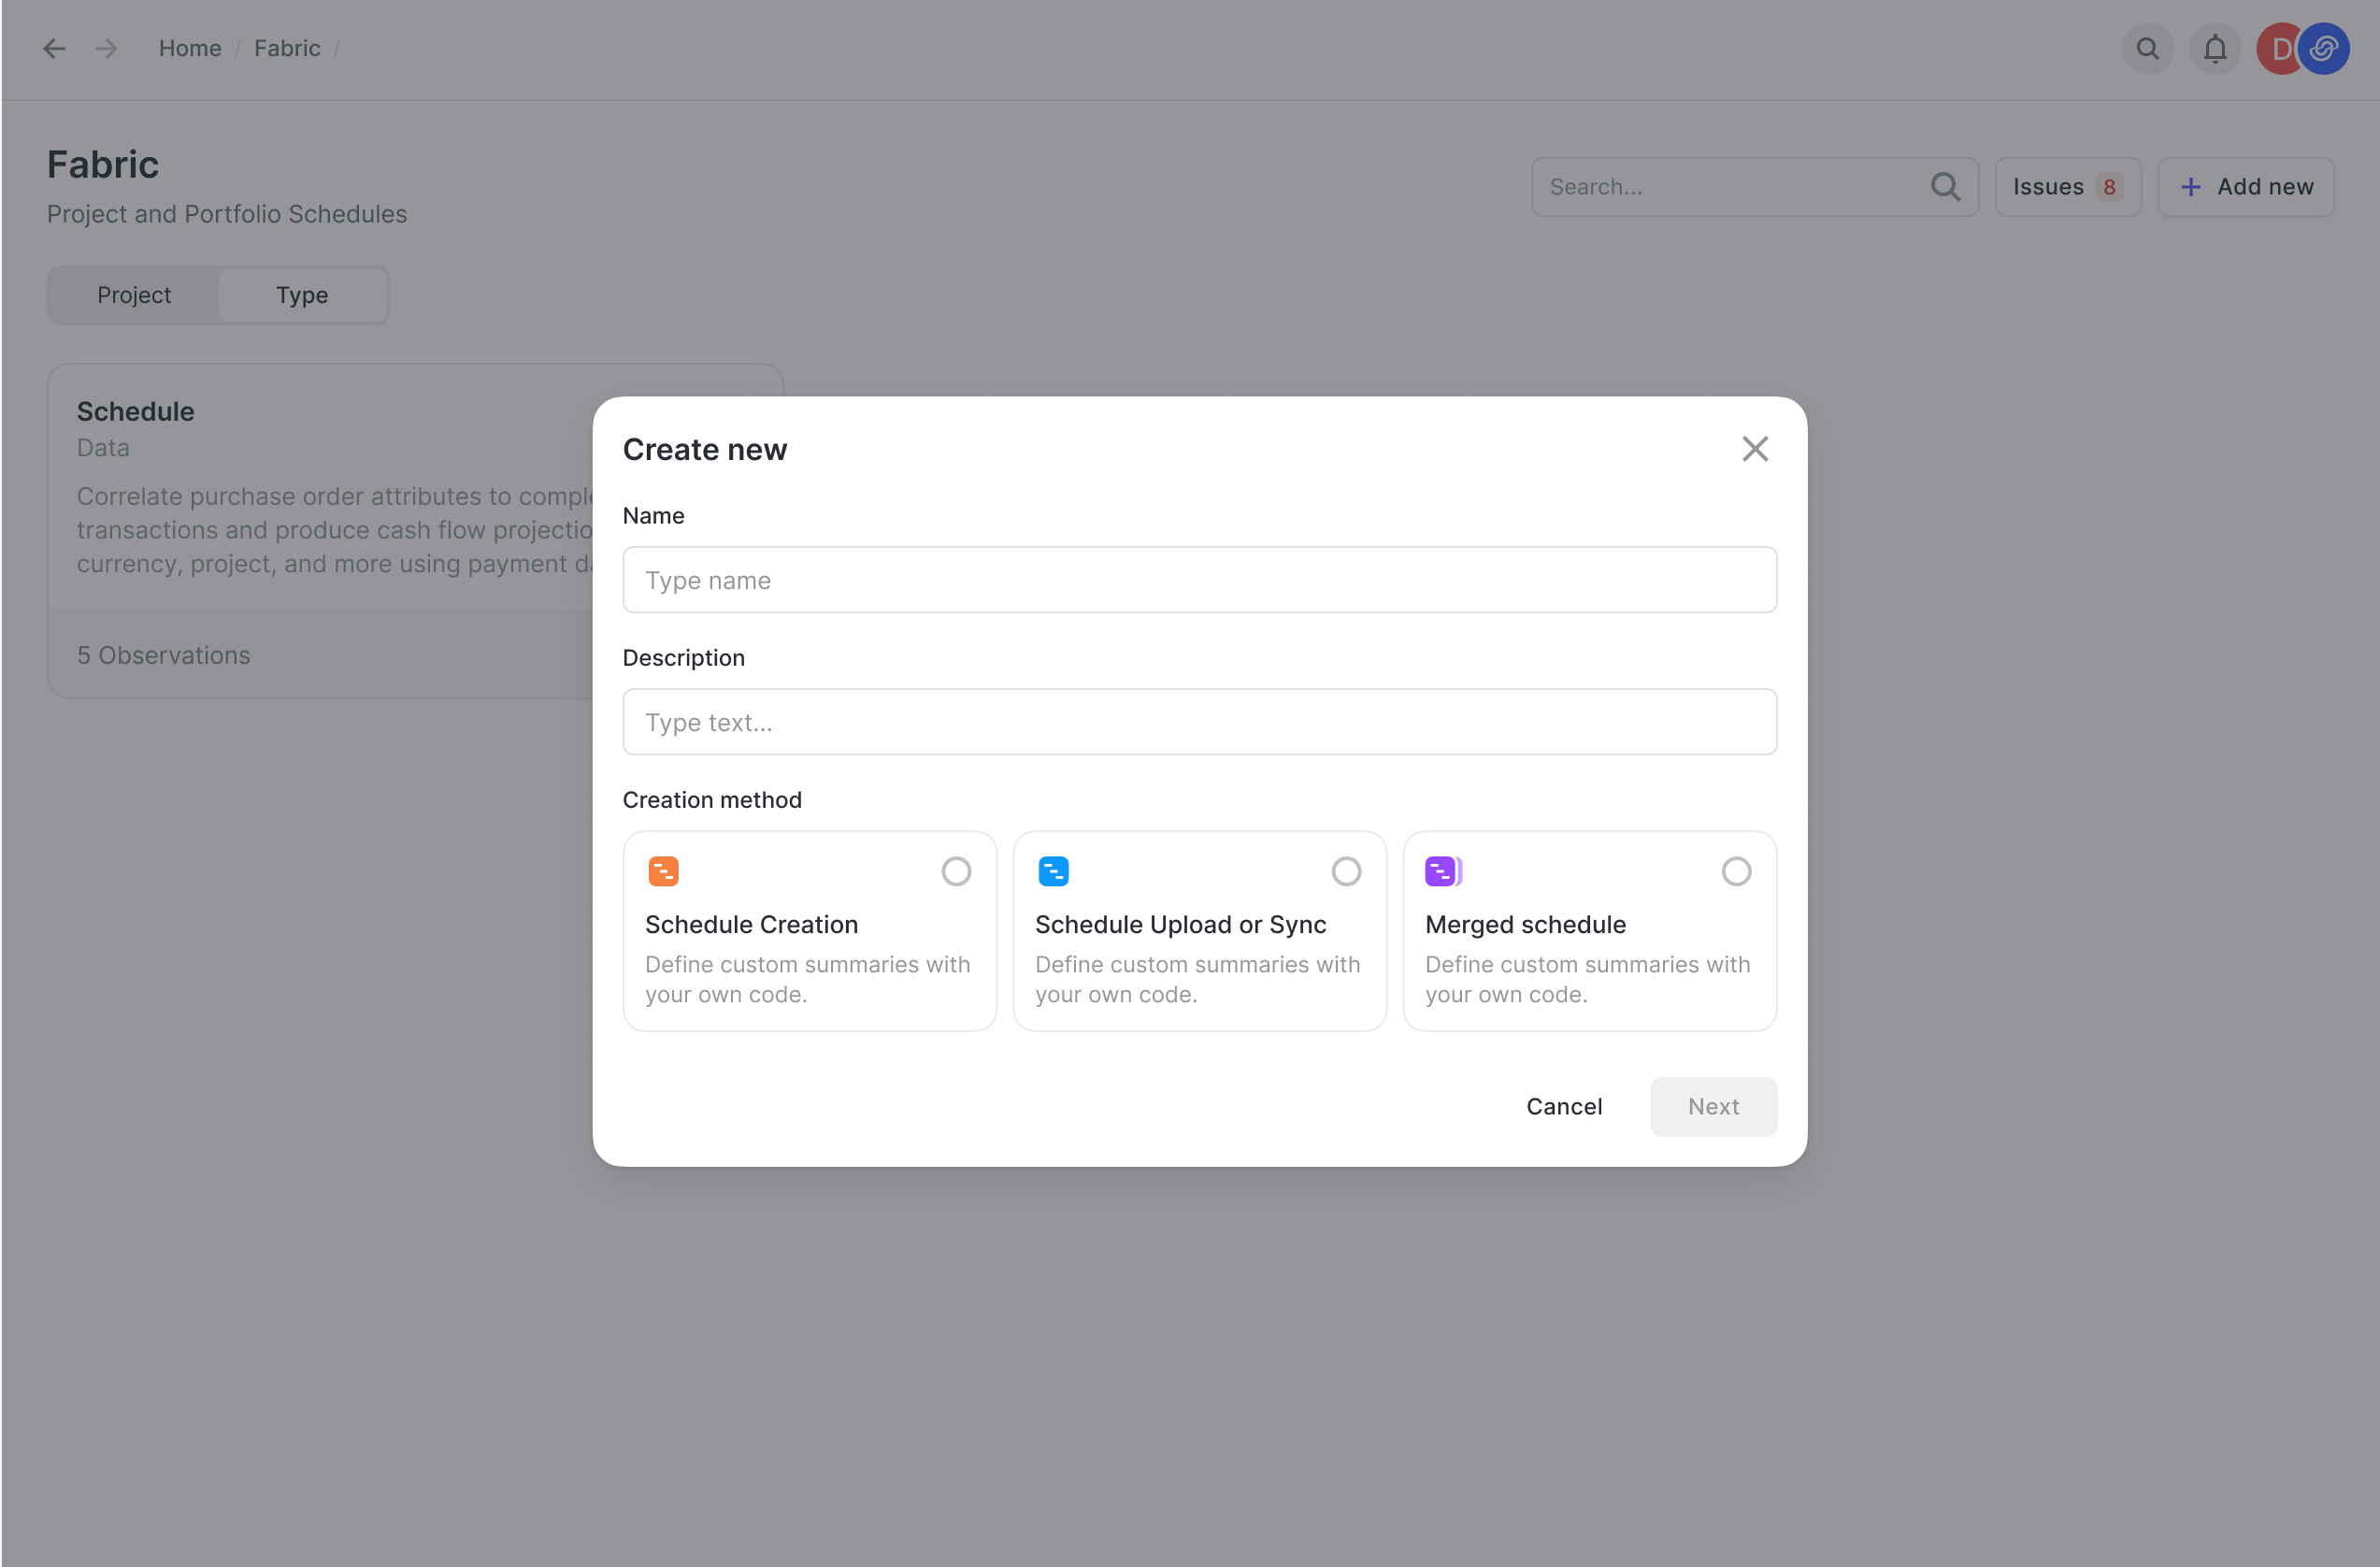Screen dimensions: 2380x1567
Task: Select the Schedule Creation radio button
Action: pos(956,871)
